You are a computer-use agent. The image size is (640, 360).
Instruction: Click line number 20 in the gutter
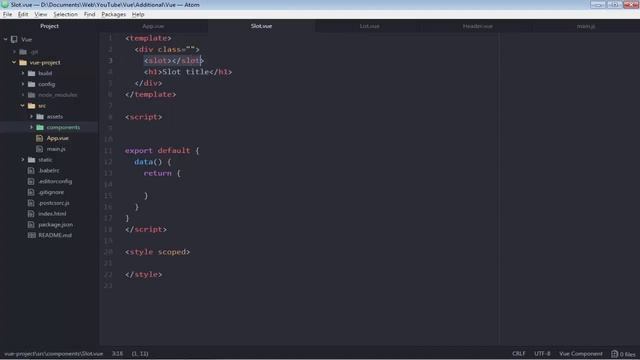pos(108,252)
